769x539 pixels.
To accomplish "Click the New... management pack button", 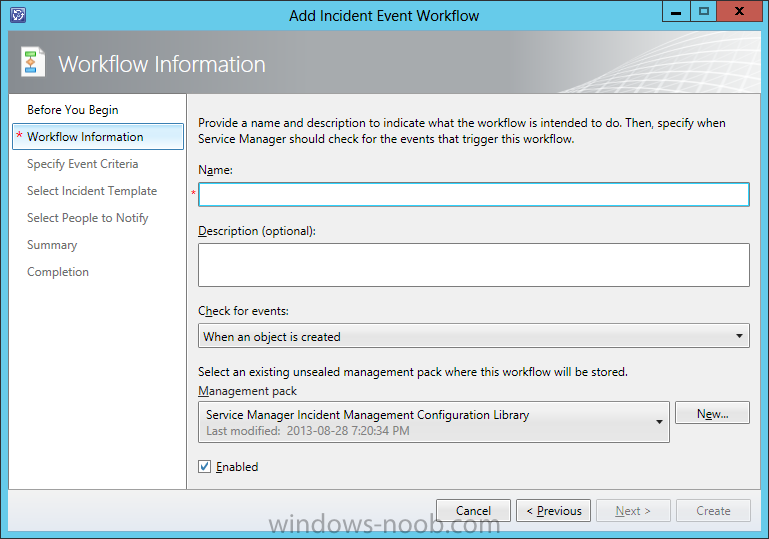I will pyautogui.click(x=712, y=413).
